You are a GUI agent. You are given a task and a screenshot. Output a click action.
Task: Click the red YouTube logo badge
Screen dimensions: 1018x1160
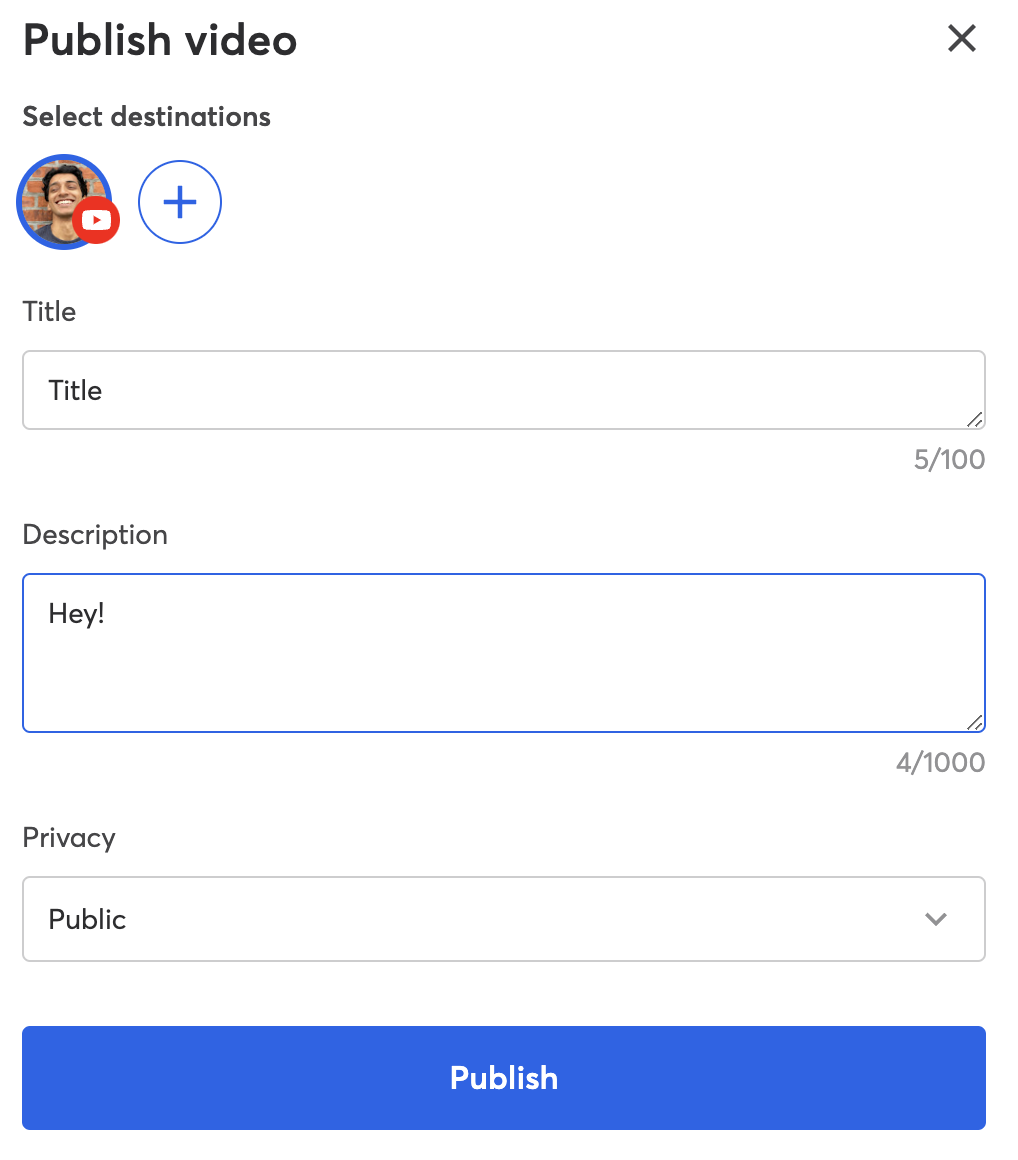(96, 220)
